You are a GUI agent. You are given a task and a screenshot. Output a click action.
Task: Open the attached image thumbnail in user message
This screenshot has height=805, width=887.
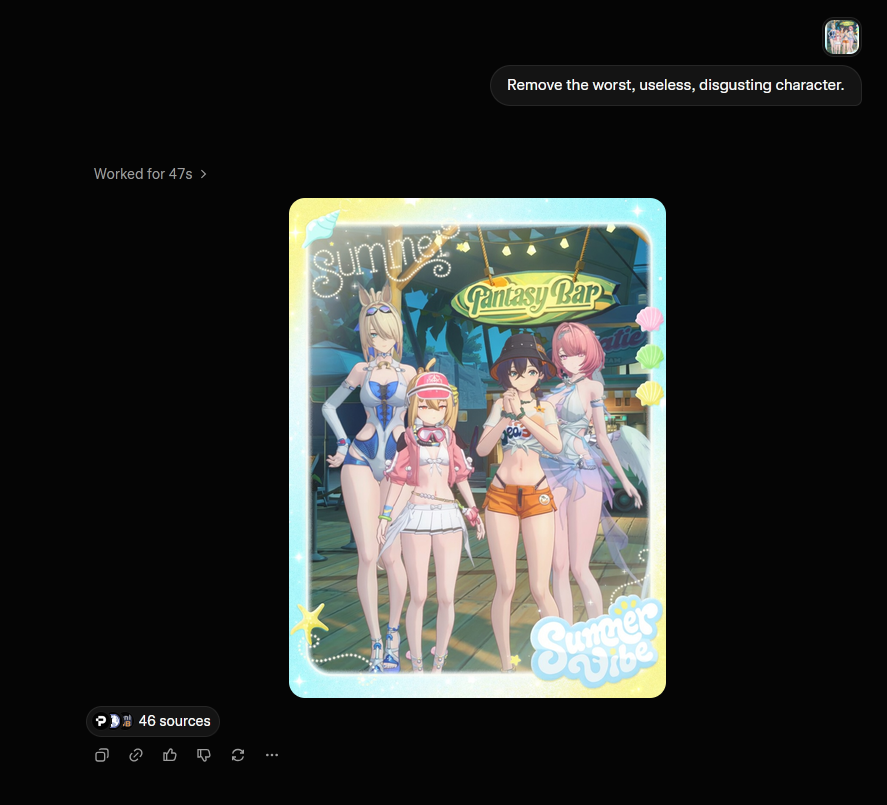point(842,37)
